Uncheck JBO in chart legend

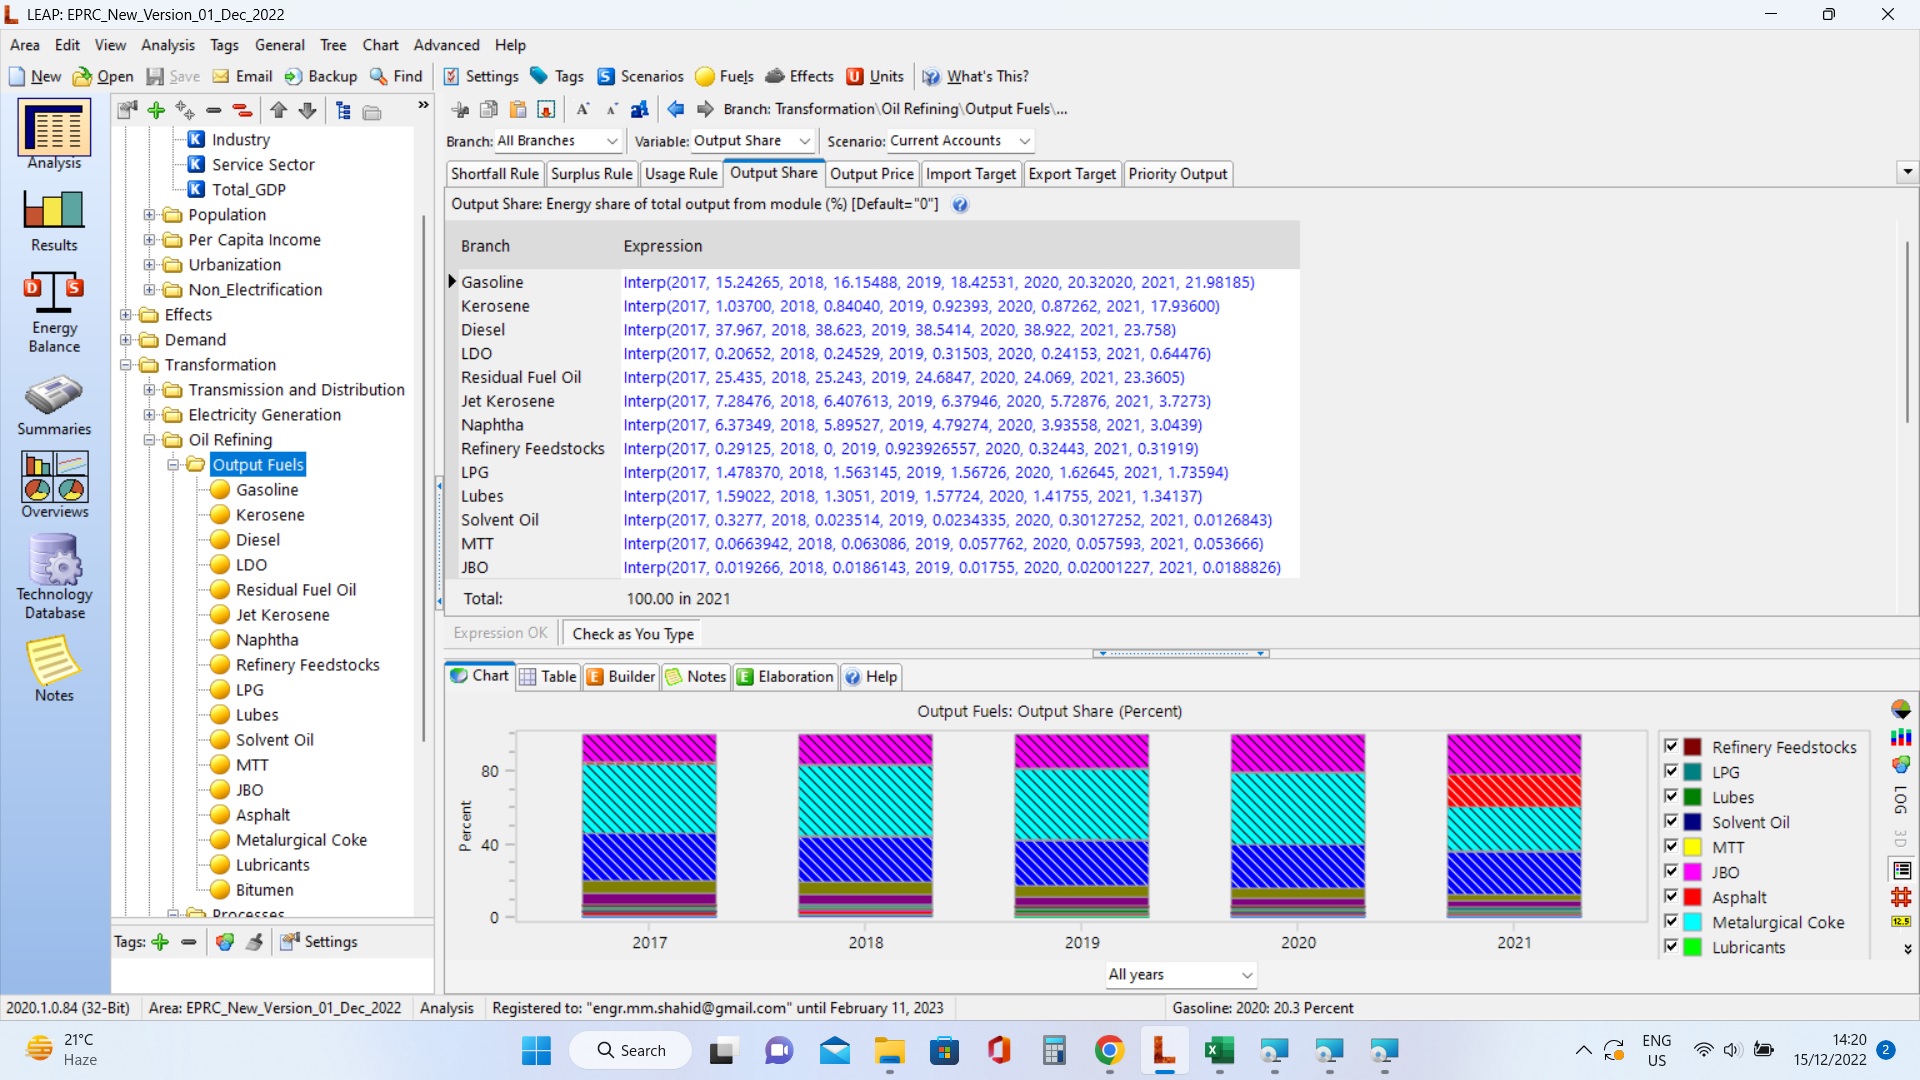point(1671,871)
